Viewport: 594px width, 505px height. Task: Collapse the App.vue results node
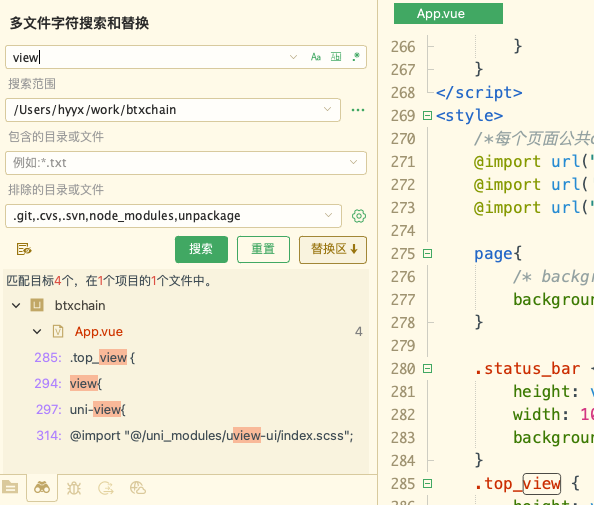(37, 331)
